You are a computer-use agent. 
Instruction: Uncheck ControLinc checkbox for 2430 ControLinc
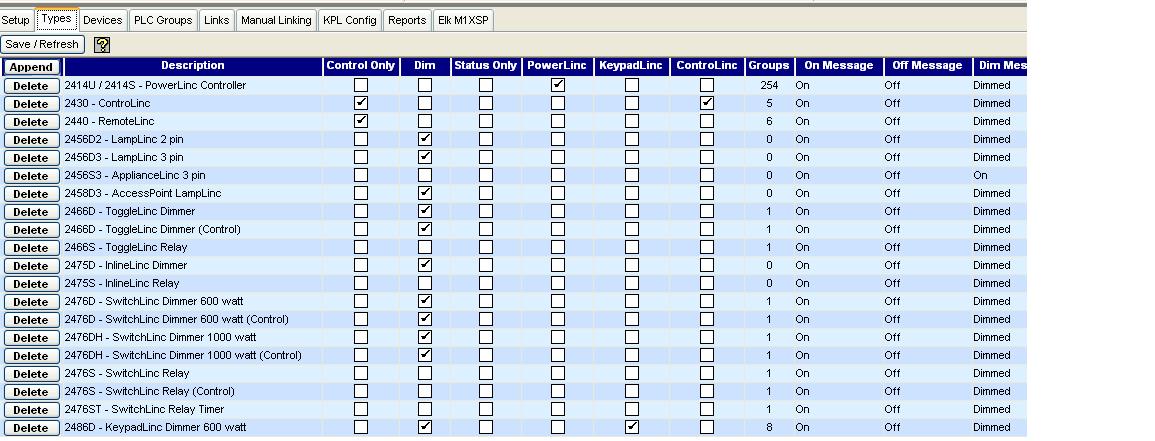707,102
